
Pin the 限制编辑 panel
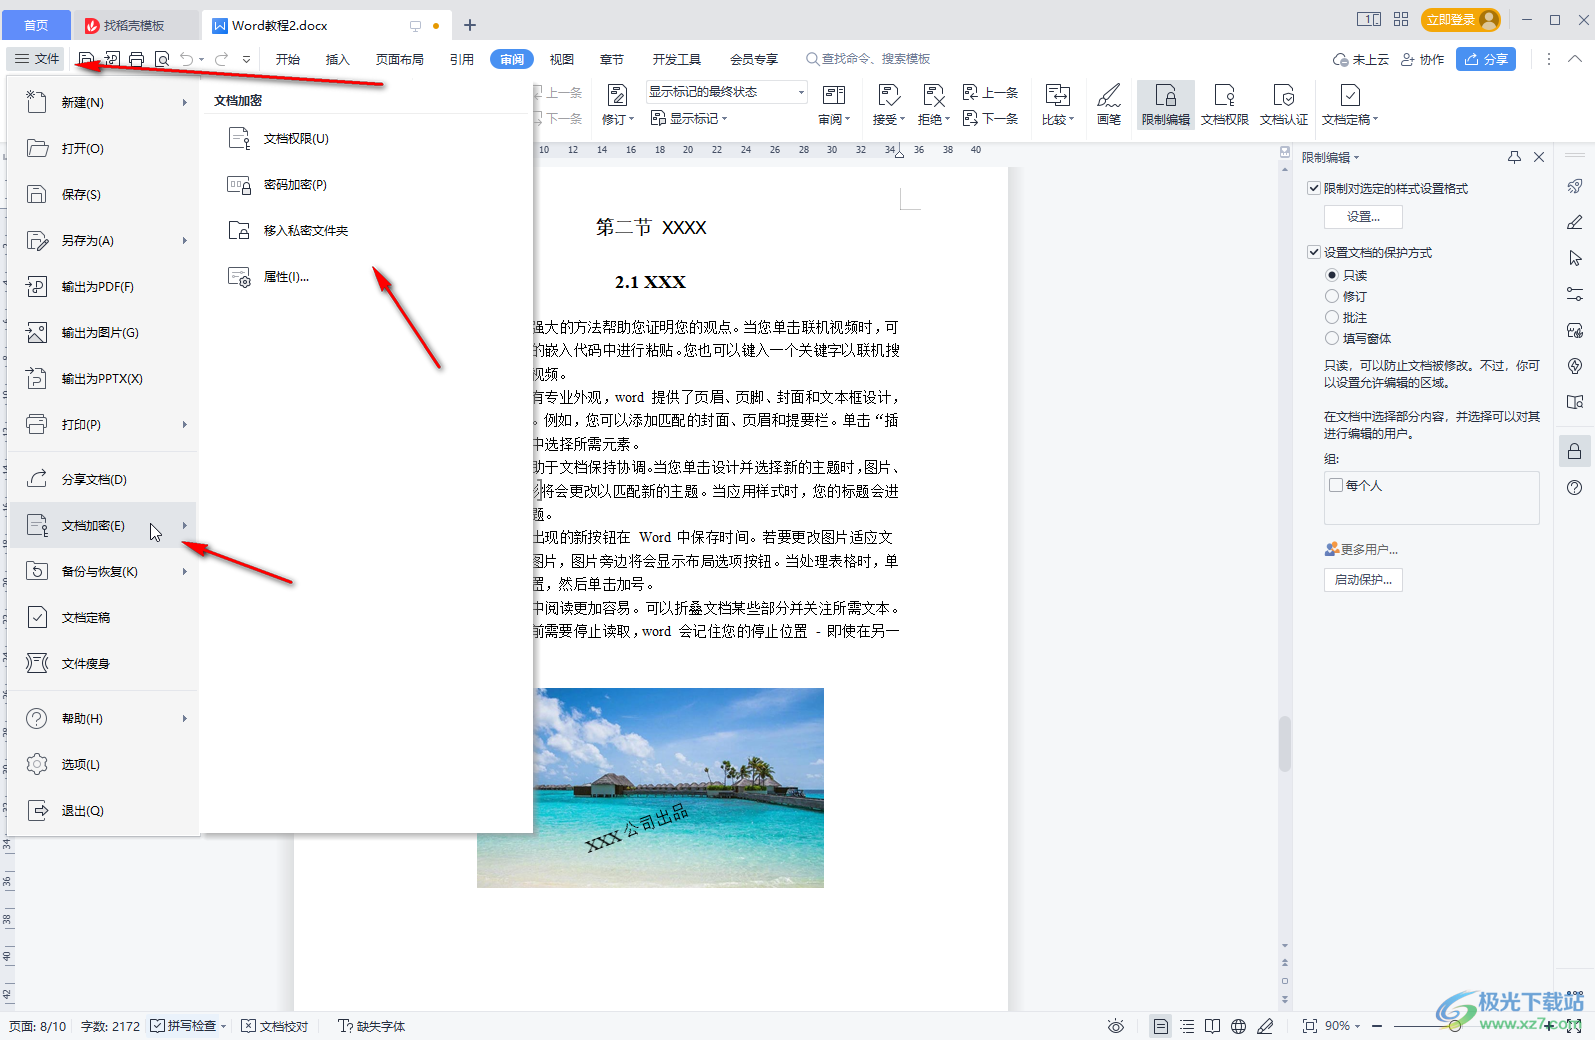(x=1514, y=157)
